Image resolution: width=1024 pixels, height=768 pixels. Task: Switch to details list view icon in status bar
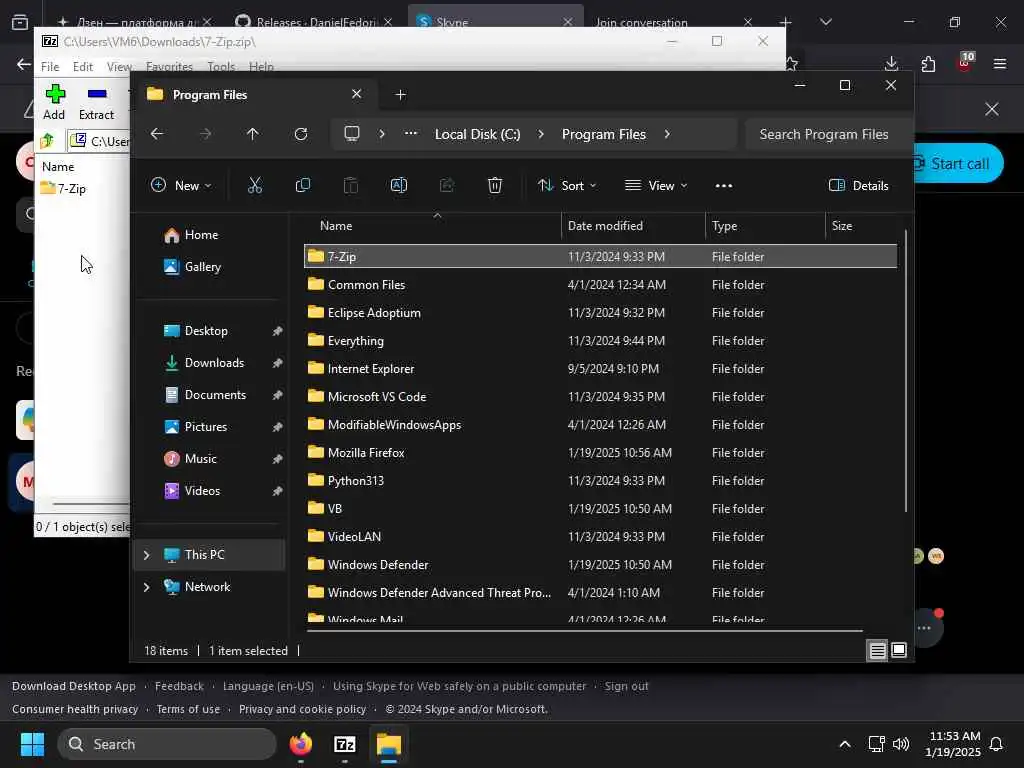pyautogui.click(x=877, y=650)
